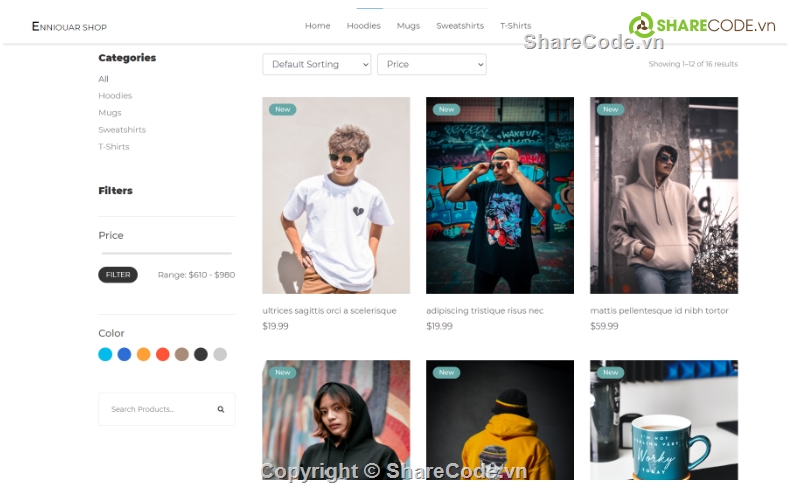Pick the light gray color swatch
The image size is (787, 496).
(220, 354)
